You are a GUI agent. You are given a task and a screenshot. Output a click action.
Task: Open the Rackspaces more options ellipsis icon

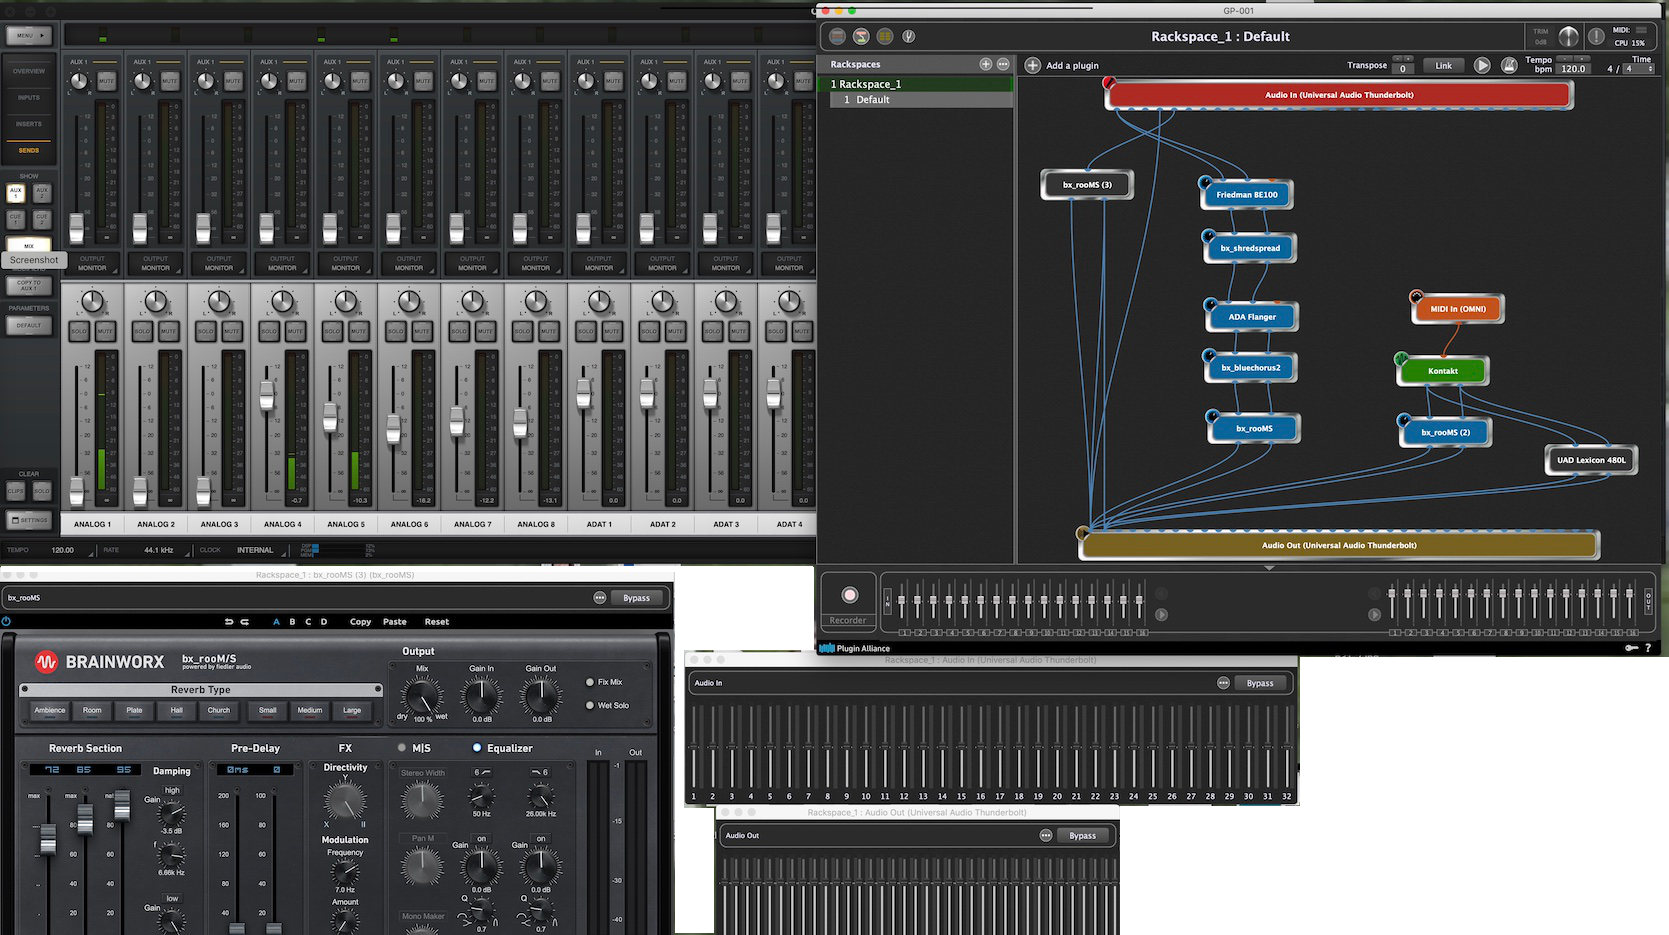pyautogui.click(x=1003, y=64)
